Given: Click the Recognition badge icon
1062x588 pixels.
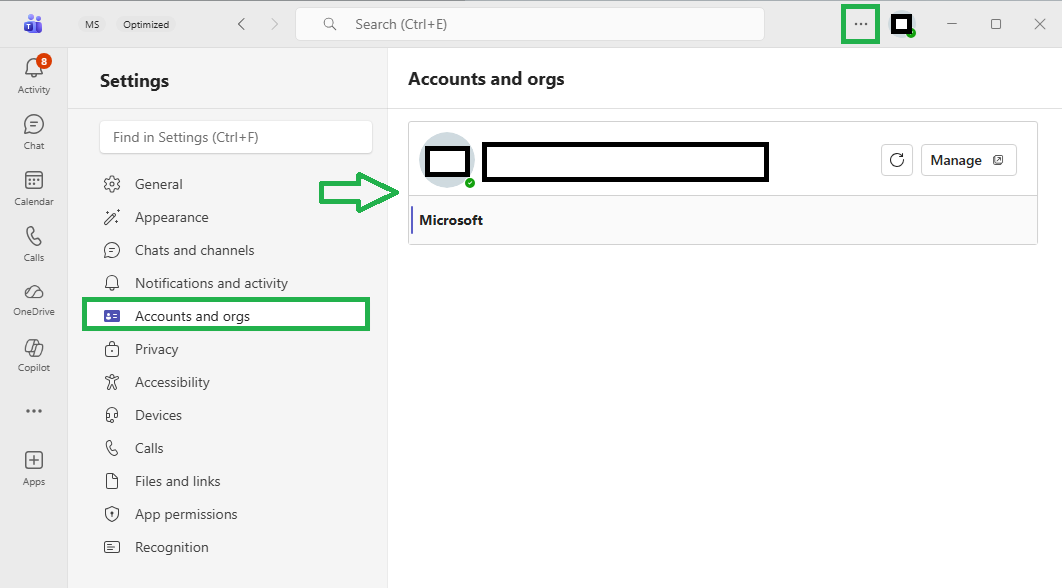Looking at the screenshot, I should coord(112,547).
